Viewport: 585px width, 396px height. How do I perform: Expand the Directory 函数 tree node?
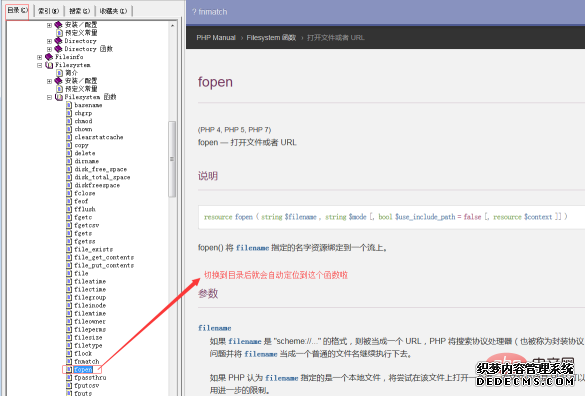49,49
